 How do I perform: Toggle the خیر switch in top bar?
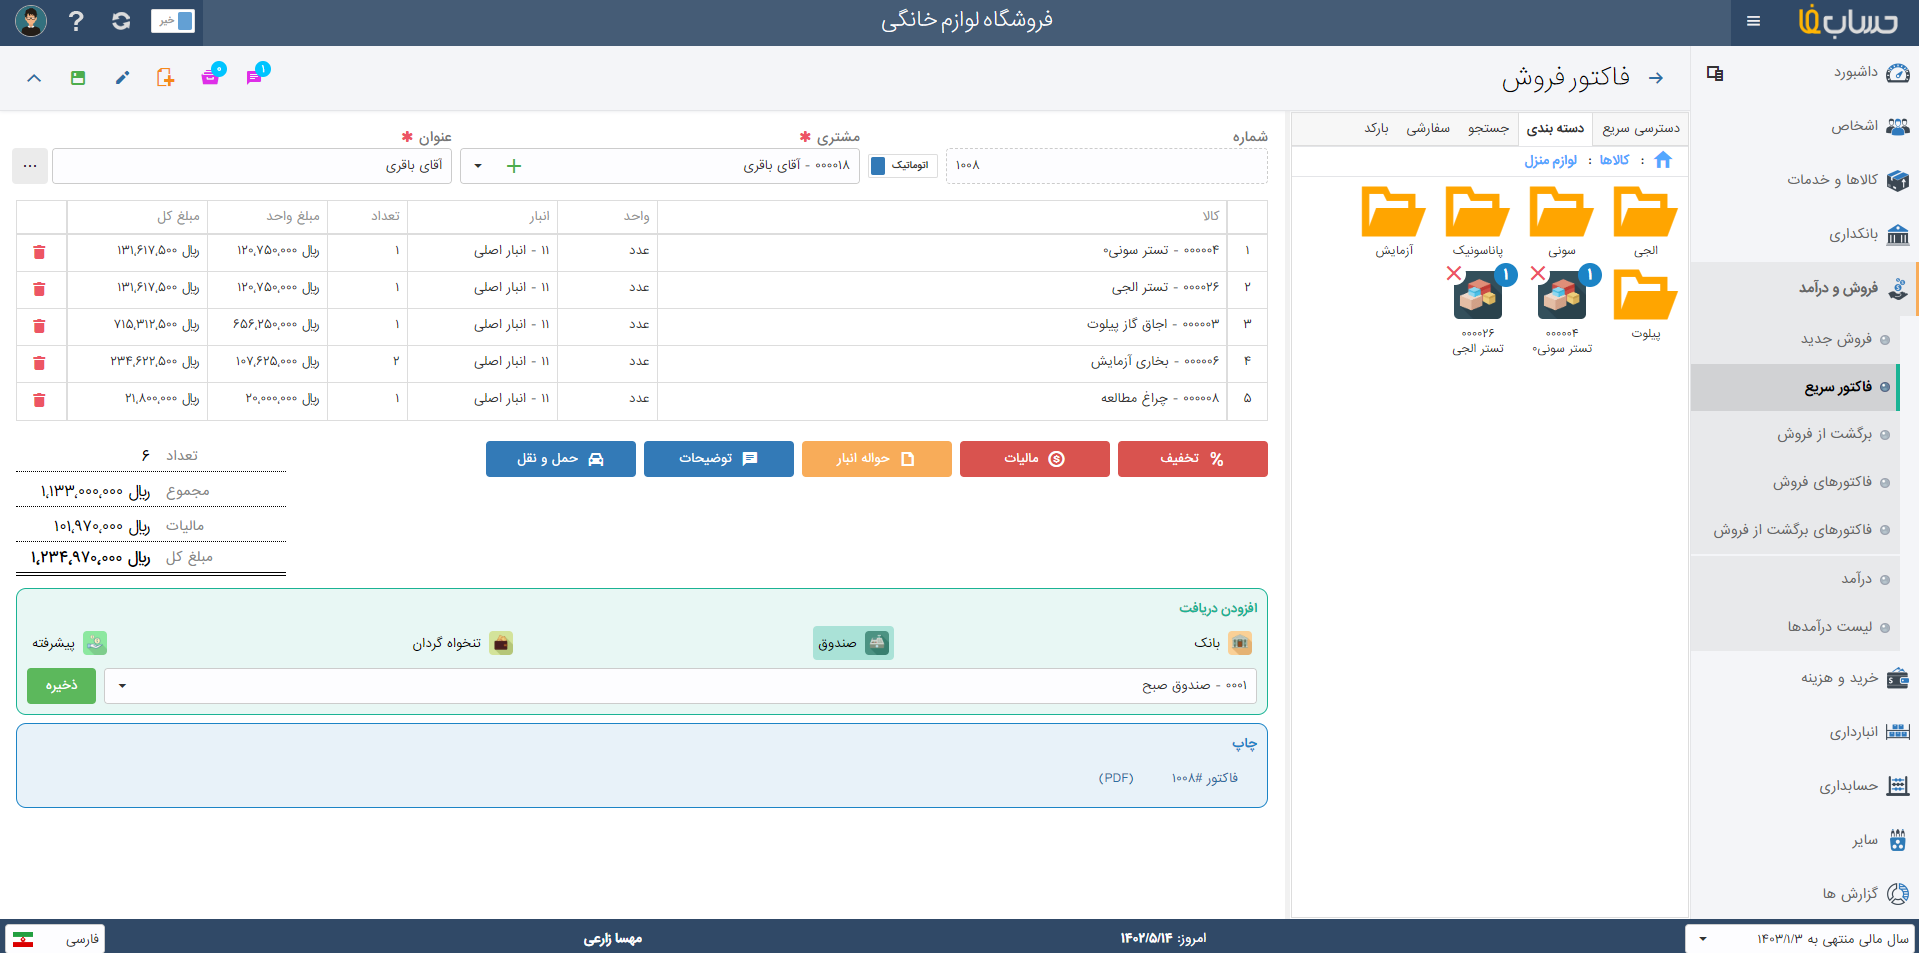pyautogui.click(x=173, y=21)
